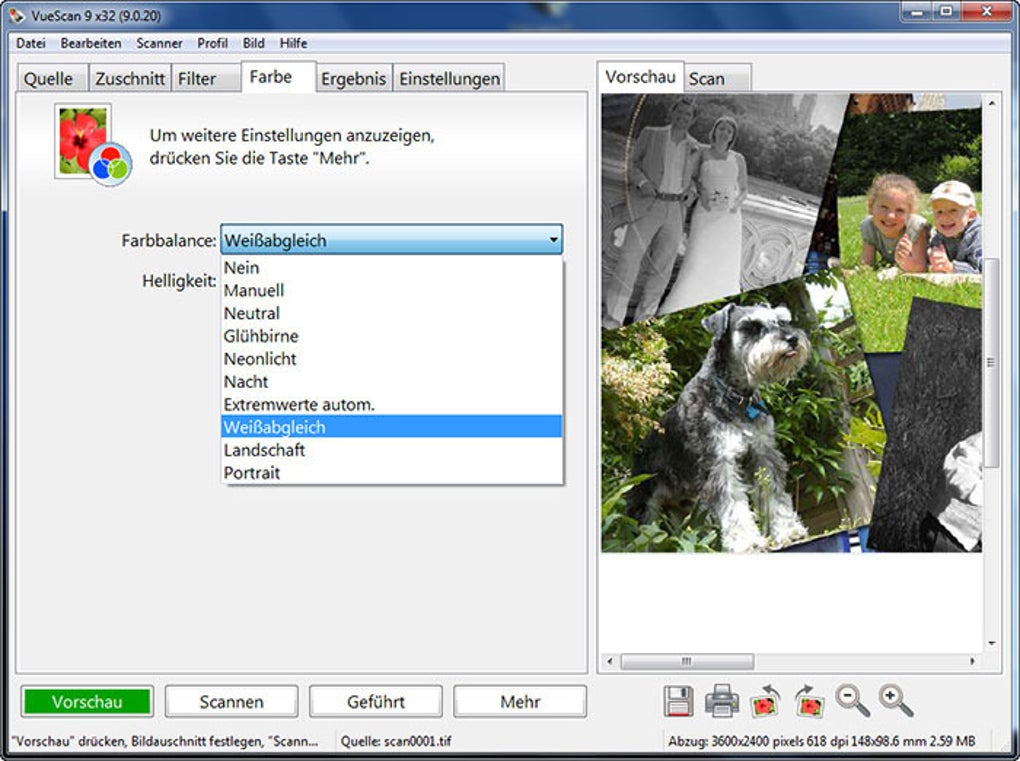Choose Neonlicht color balance option
The height and width of the screenshot is (761, 1020).
coord(392,358)
